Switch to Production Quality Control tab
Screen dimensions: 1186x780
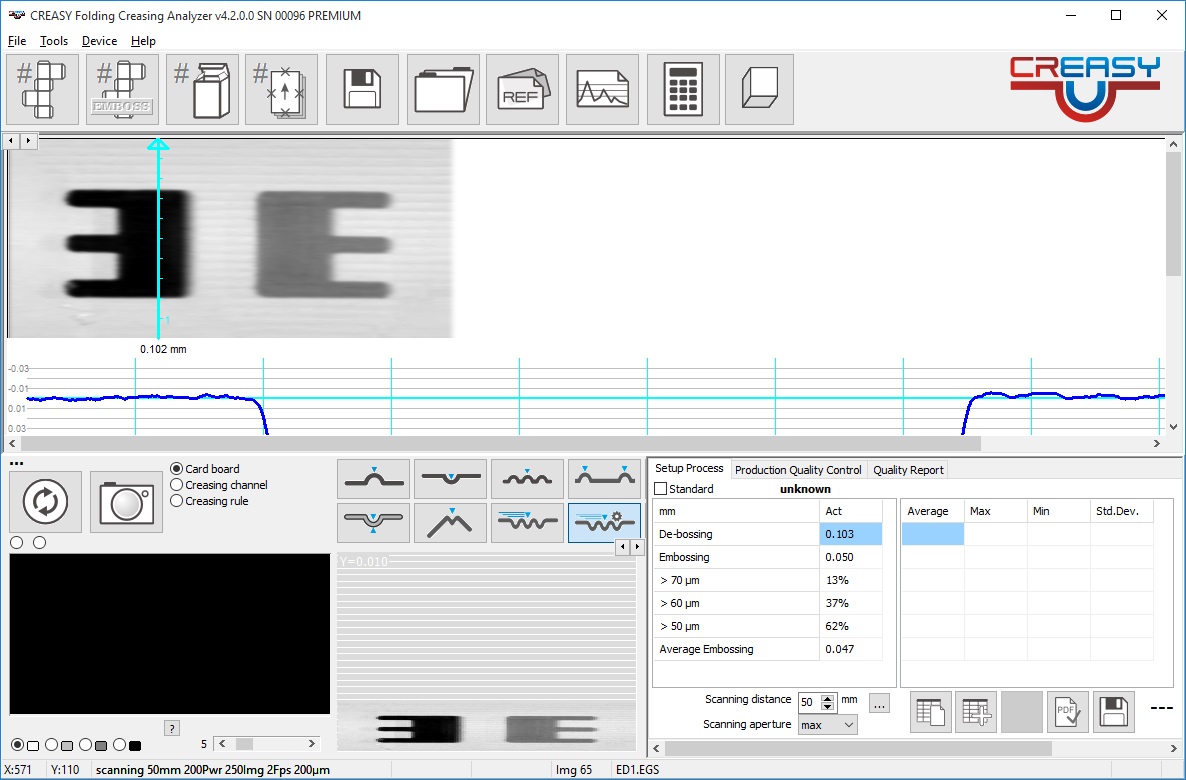tap(798, 470)
